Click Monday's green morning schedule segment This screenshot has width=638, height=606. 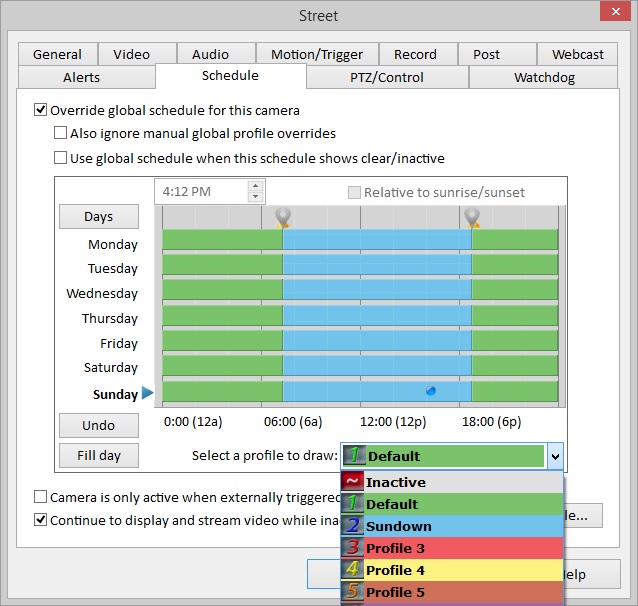(222, 239)
